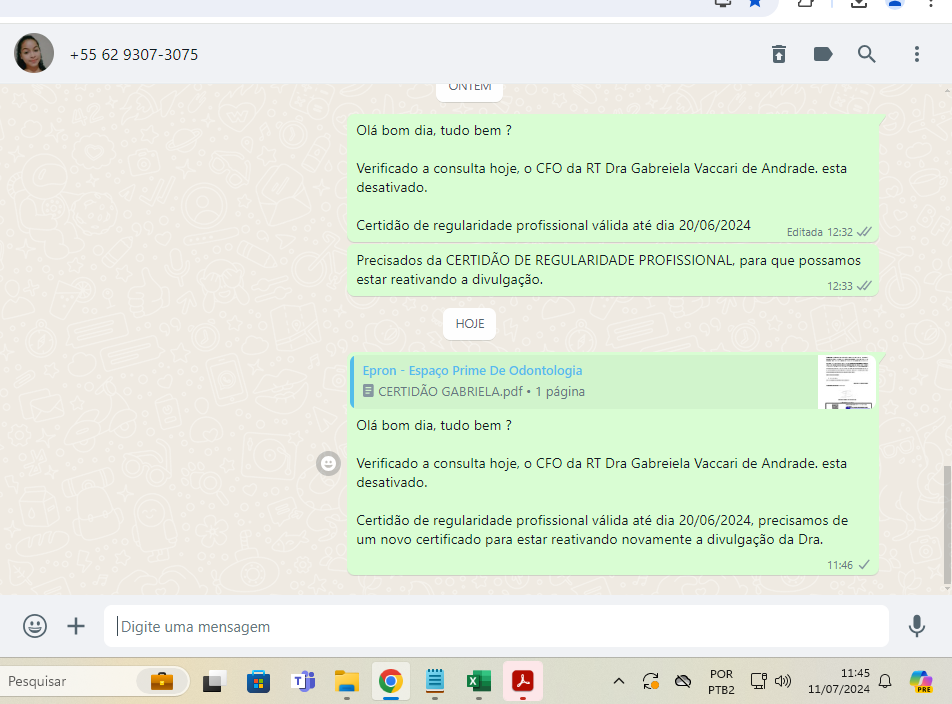The height and width of the screenshot is (704, 952).
Task: Start voice recording with microphone icon
Action: tap(916, 626)
